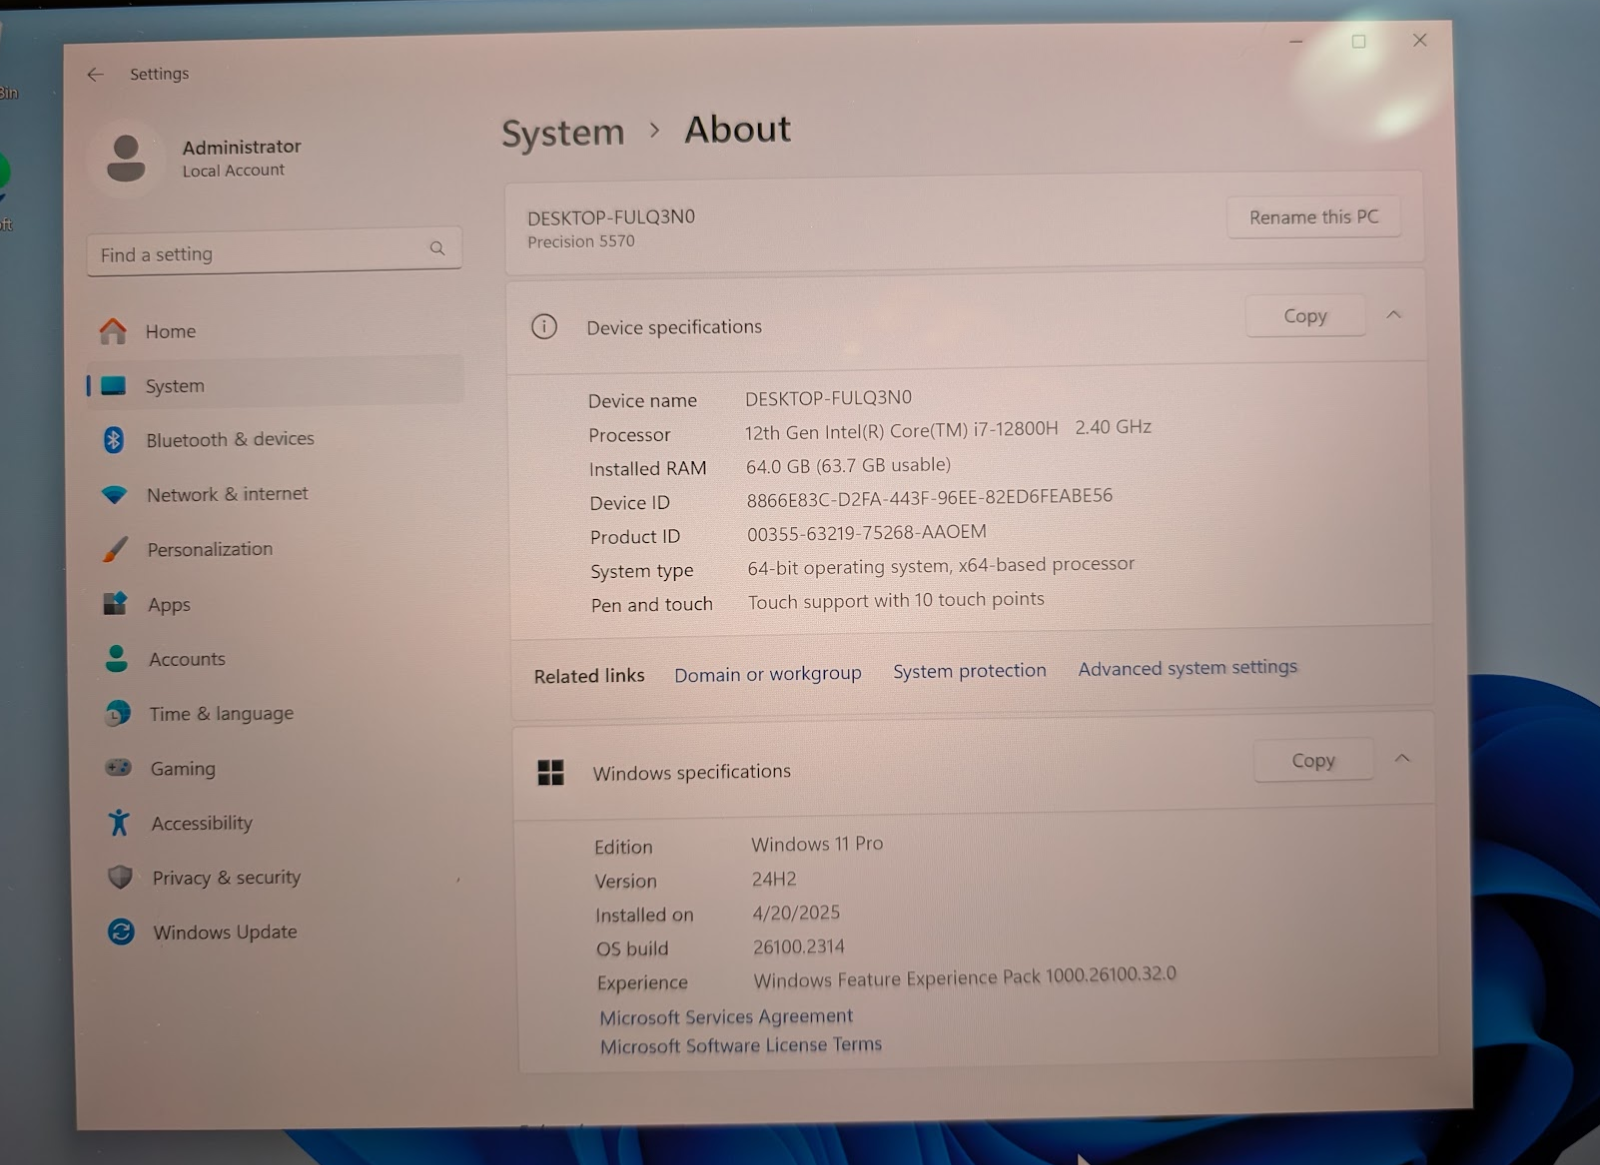Click the info icon beside Device specifications
This screenshot has height=1165, width=1600.
coord(544,327)
